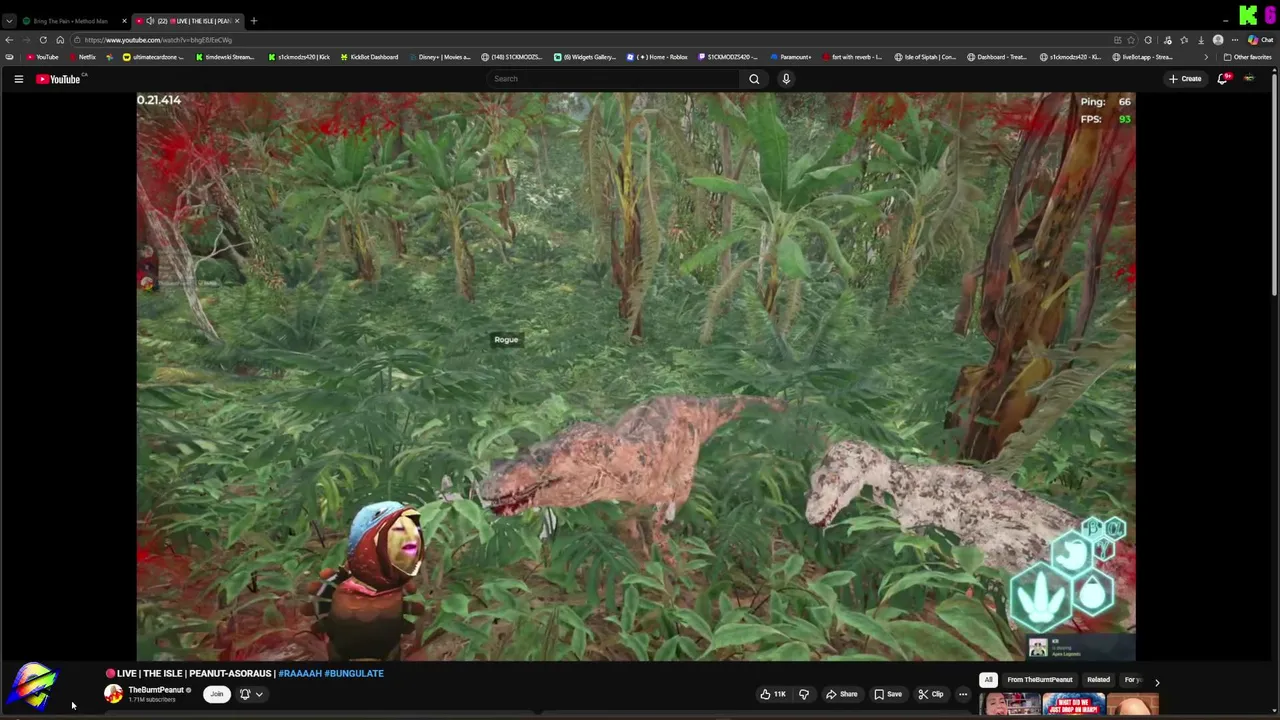
Task: Mute tab via speaker icon on YouTube tab
Action: (x=150, y=21)
